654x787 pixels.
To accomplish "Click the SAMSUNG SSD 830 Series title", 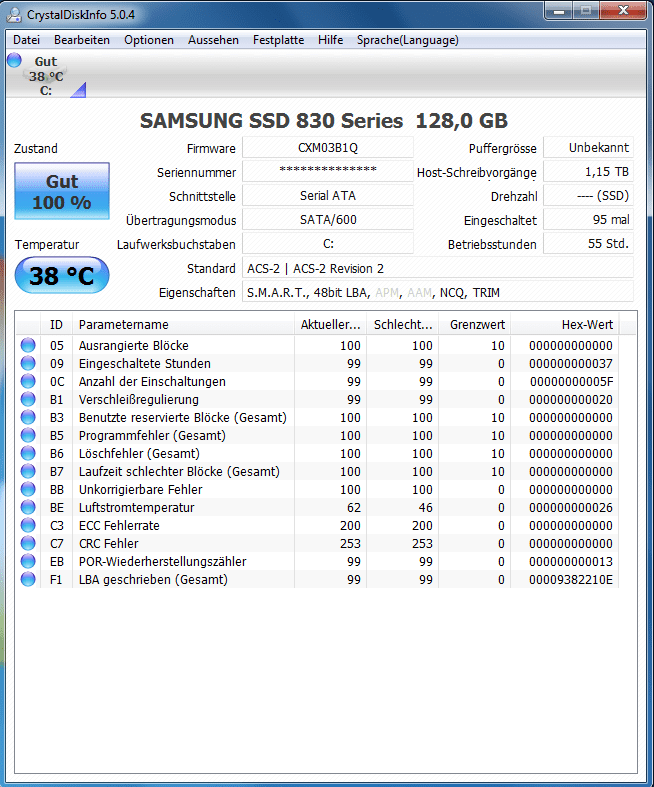I will pos(324,121).
